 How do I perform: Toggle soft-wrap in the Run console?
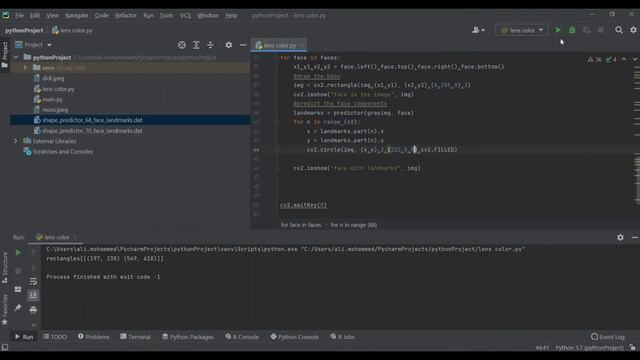tap(33, 281)
